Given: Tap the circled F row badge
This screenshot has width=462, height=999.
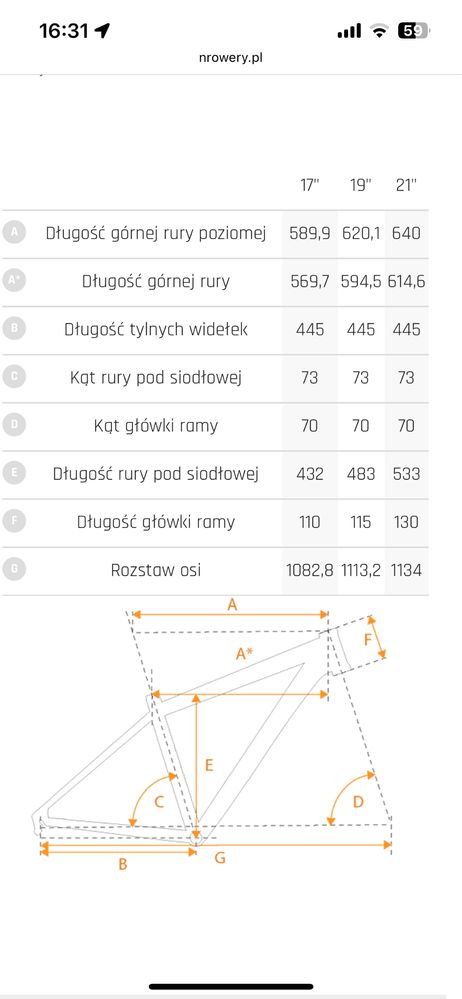Looking at the screenshot, I should pyautogui.click(x=13, y=521).
